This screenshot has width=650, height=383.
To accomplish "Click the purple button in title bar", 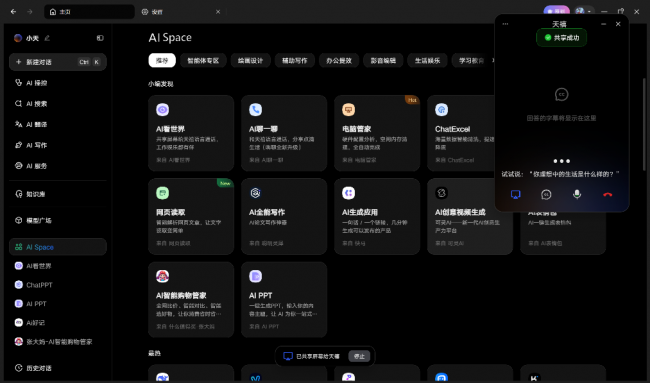I will pos(556,12).
